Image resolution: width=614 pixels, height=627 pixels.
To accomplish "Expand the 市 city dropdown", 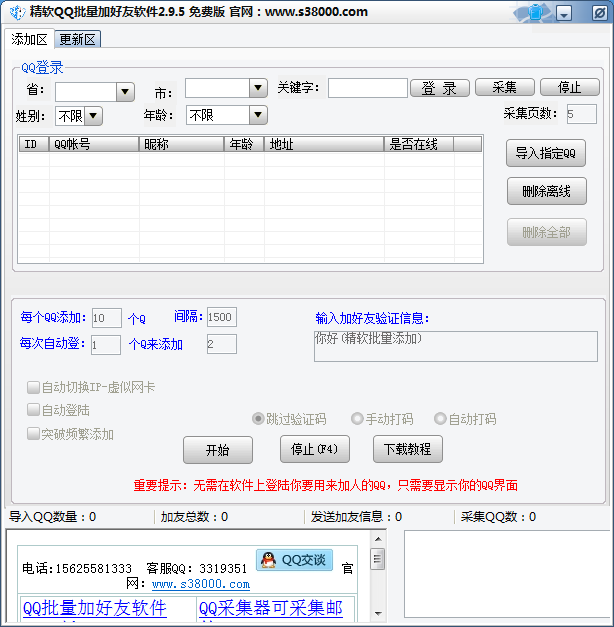I will tap(257, 88).
